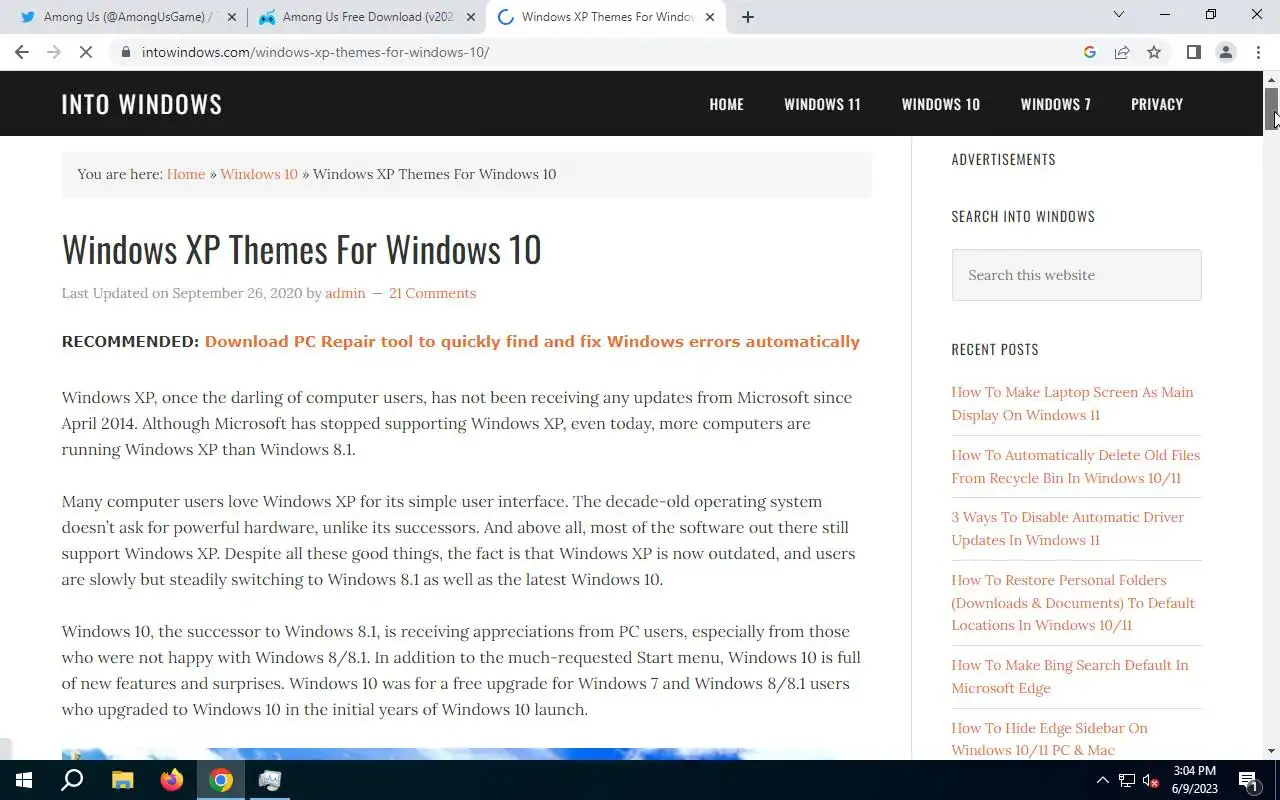Jump to 21 Comments

tap(432, 293)
